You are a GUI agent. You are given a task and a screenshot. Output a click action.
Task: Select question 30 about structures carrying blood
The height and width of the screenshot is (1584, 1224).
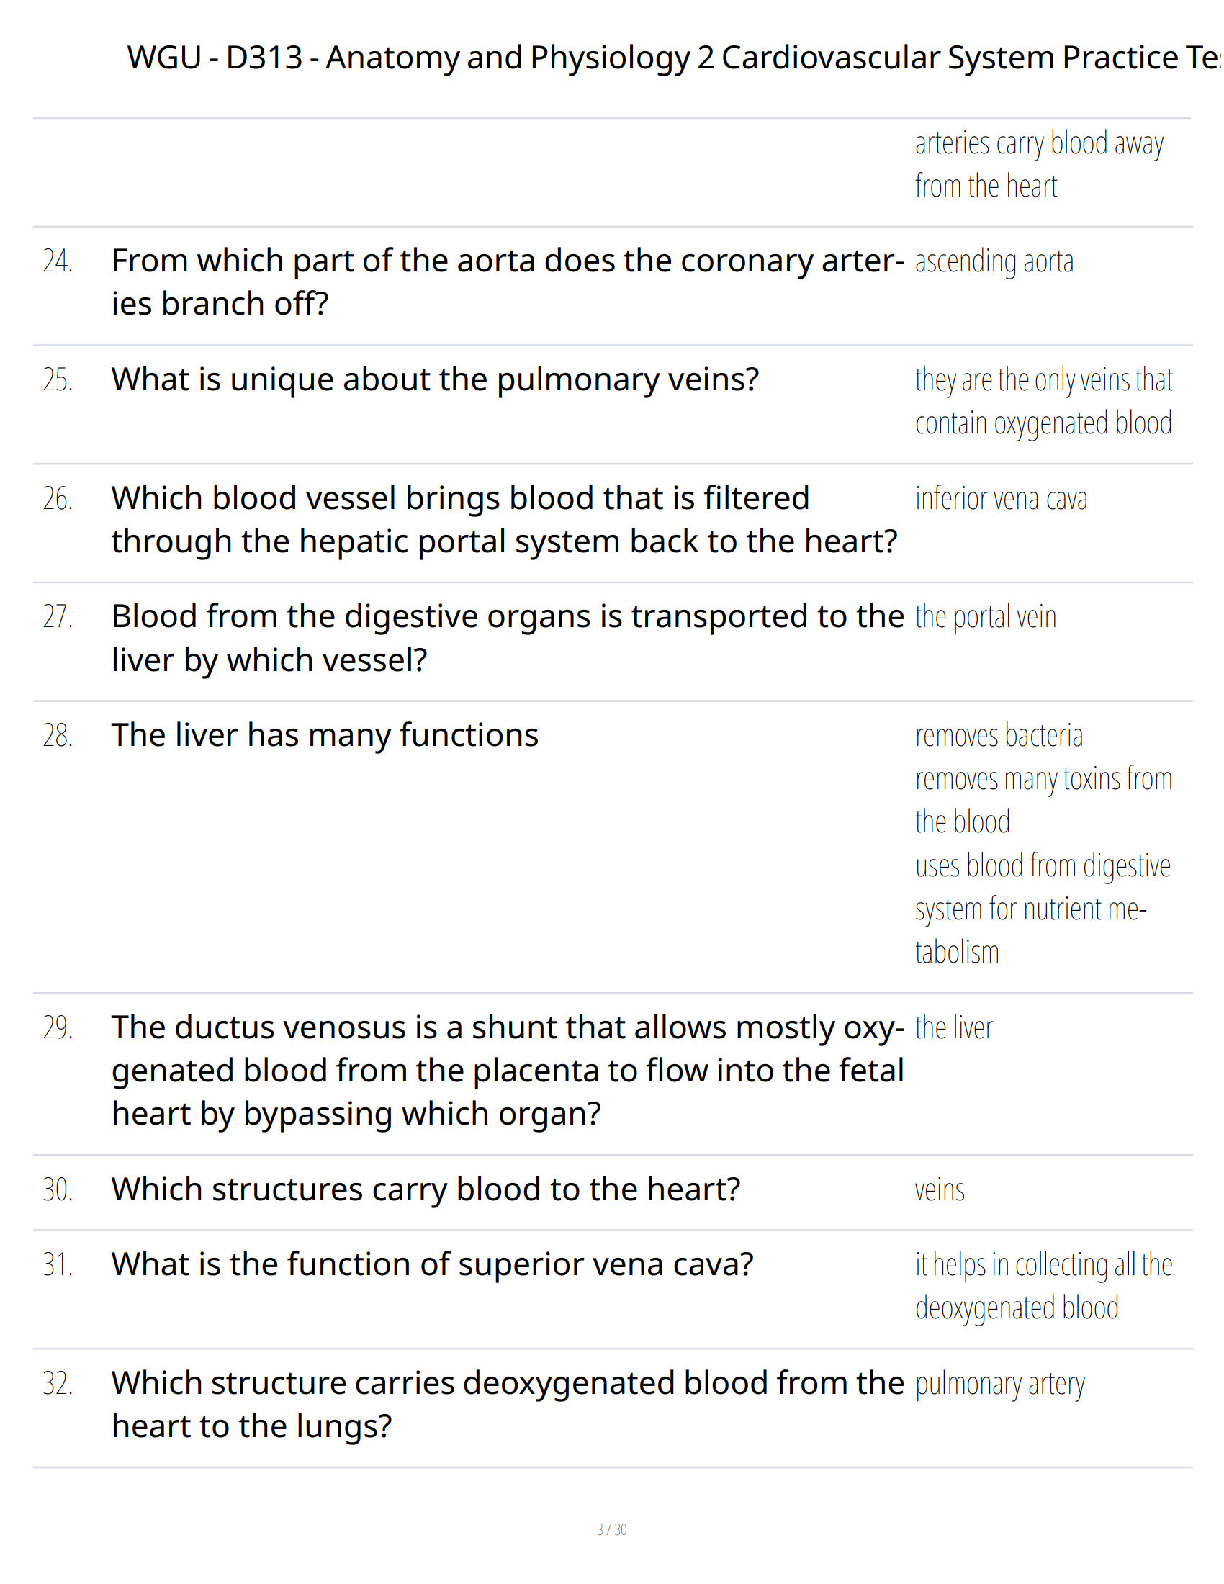[x=426, y=1190]
